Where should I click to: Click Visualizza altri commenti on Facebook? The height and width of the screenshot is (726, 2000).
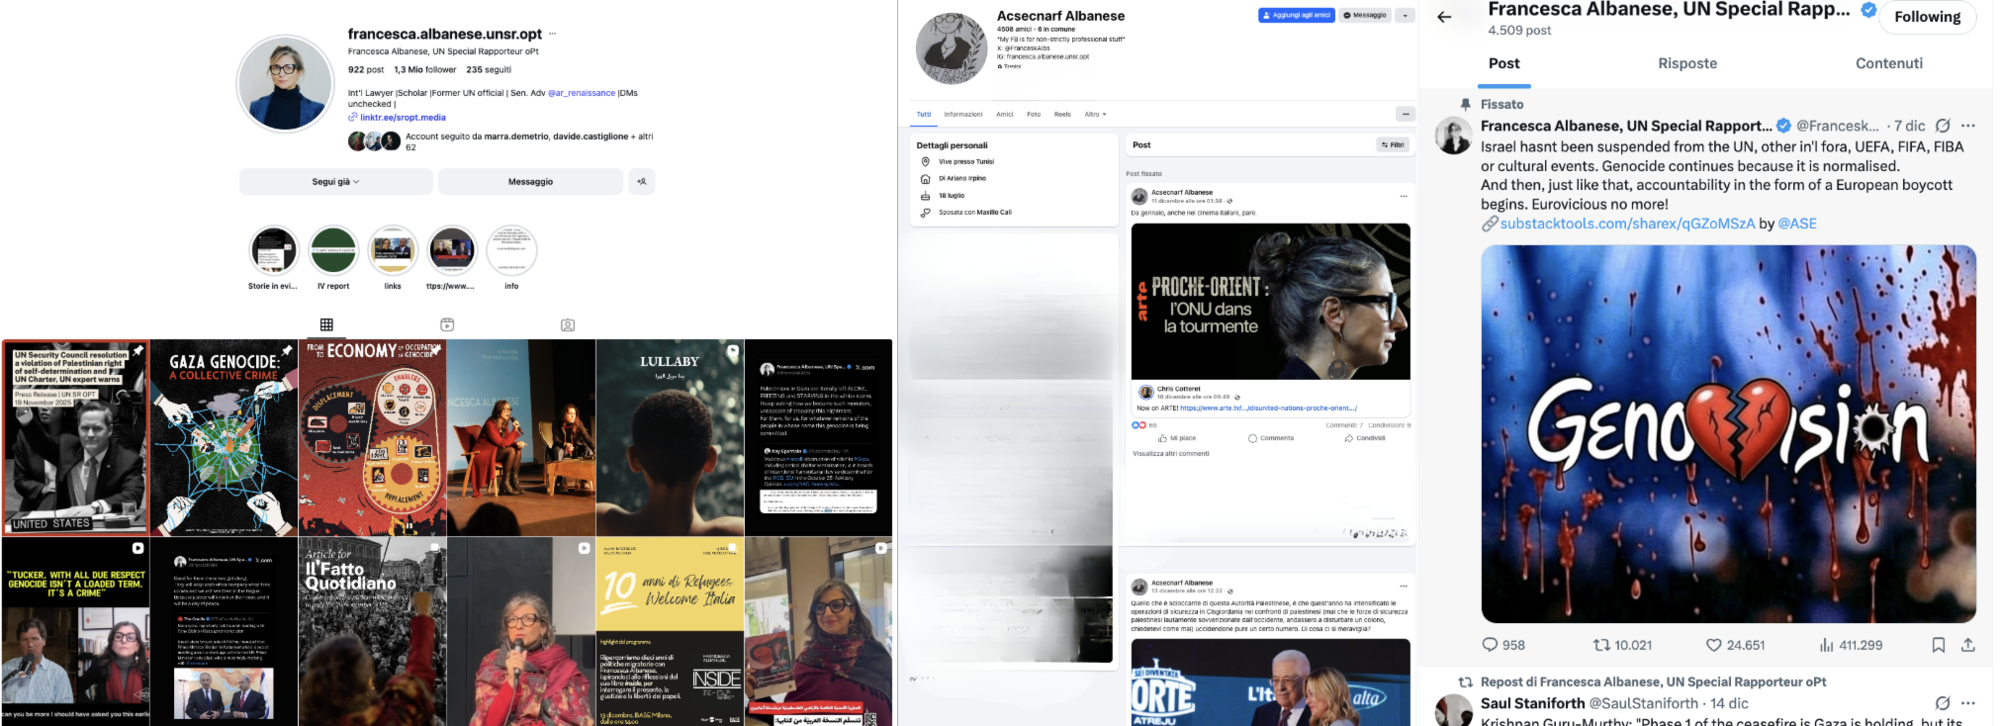click(x=1171, y=454)
